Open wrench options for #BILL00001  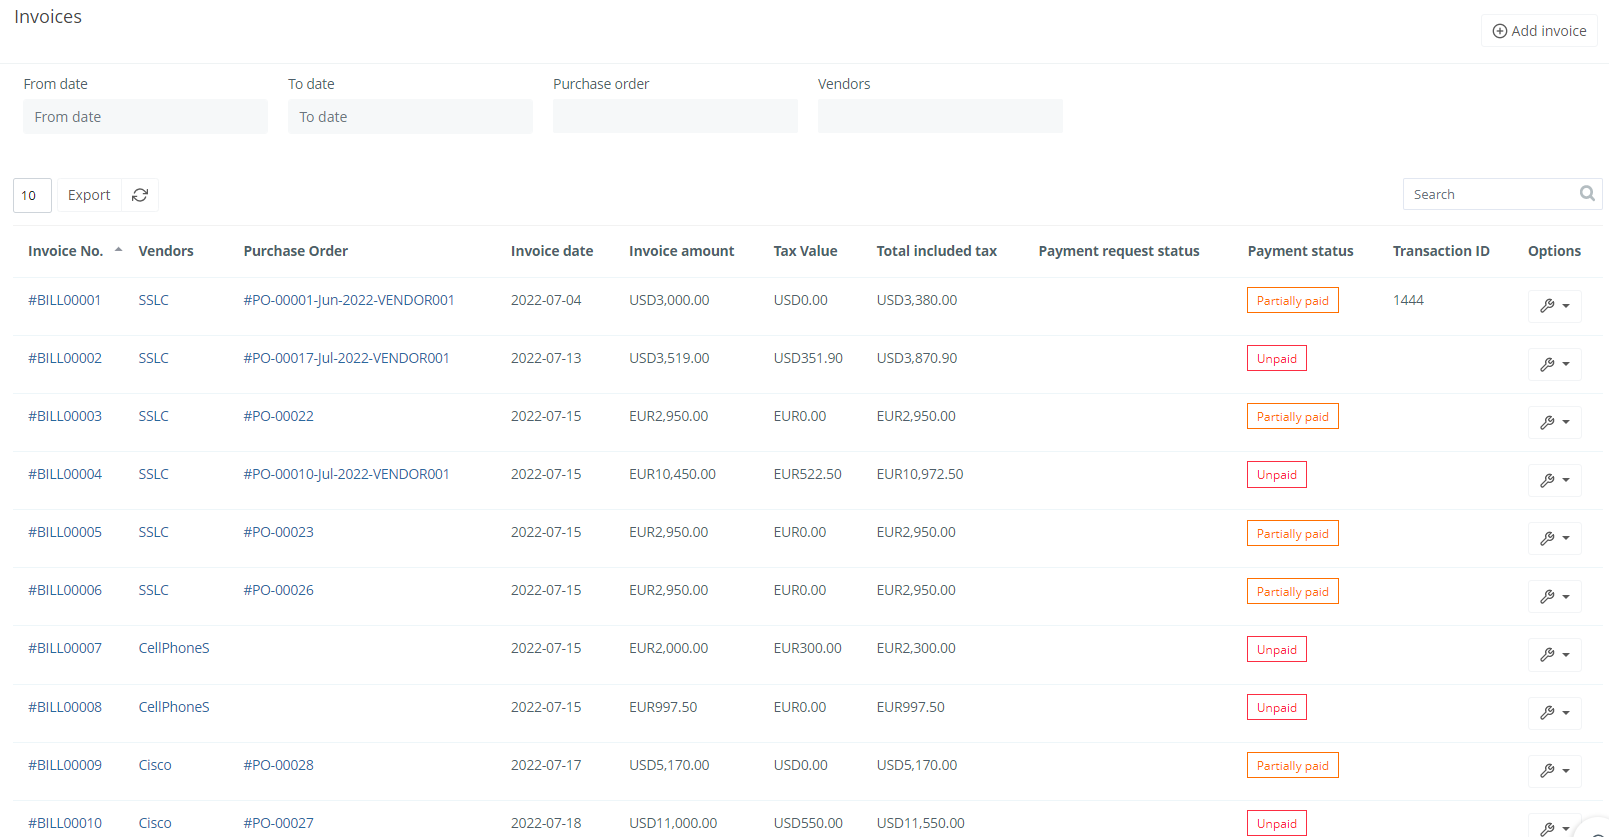1554,306
